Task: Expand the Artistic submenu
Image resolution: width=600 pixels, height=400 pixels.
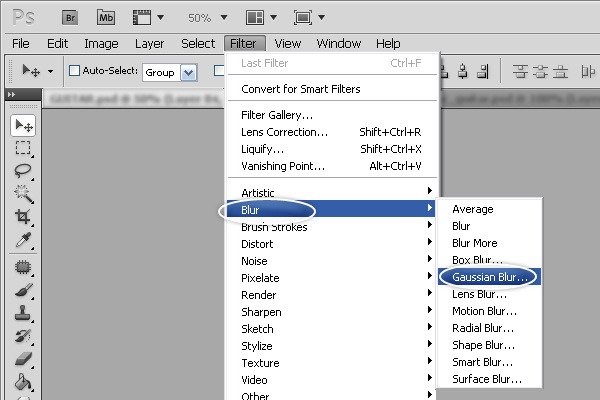Action: click(x=332, y=193)
